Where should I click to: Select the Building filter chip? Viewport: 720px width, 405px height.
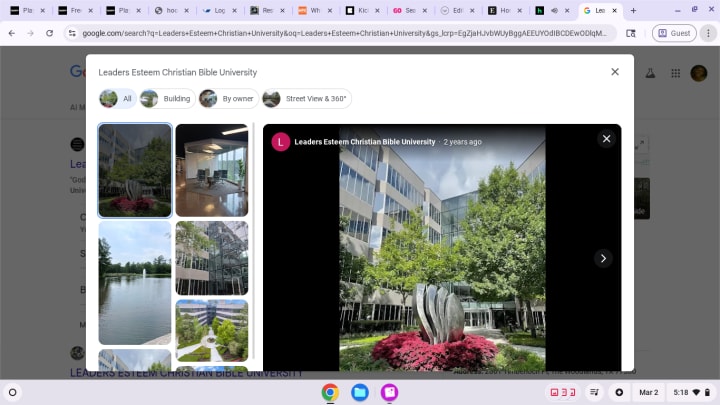click(x=167, y=98)
